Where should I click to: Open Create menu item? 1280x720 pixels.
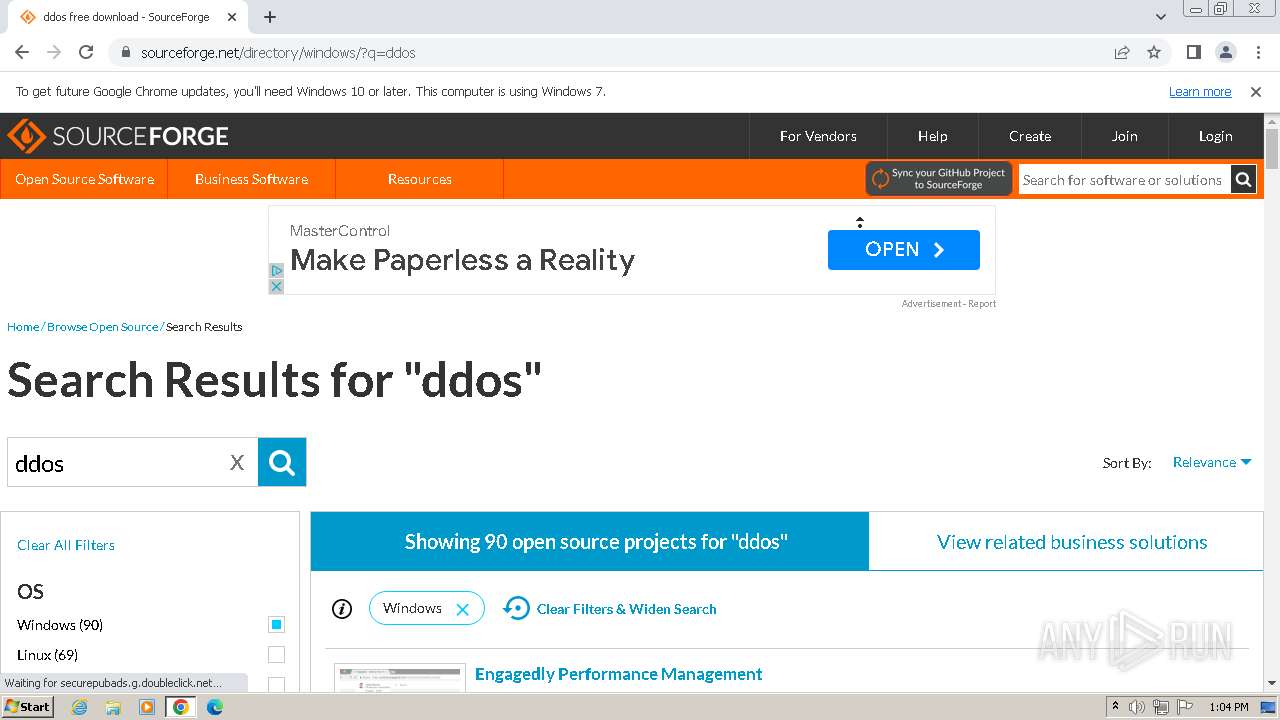click(x=1030, y=136)
